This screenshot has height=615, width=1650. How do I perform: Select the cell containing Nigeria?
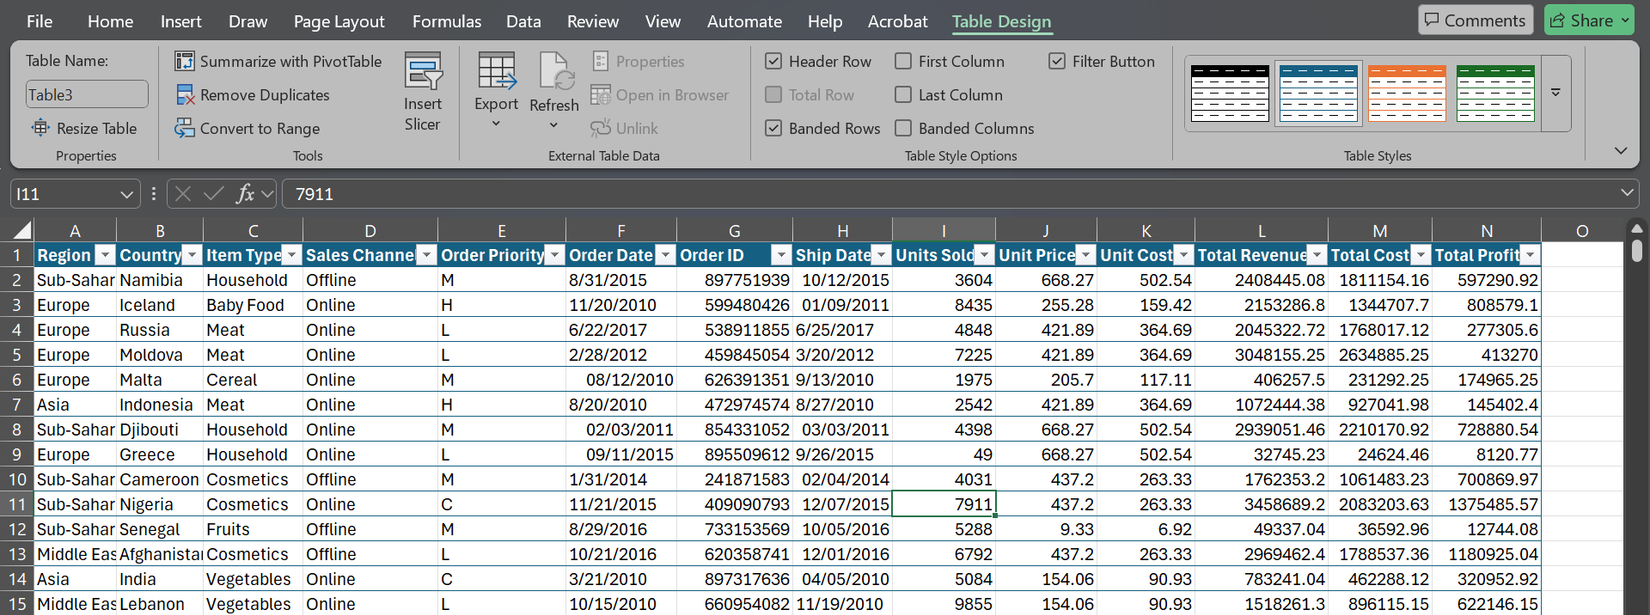[x=159, y=504]
